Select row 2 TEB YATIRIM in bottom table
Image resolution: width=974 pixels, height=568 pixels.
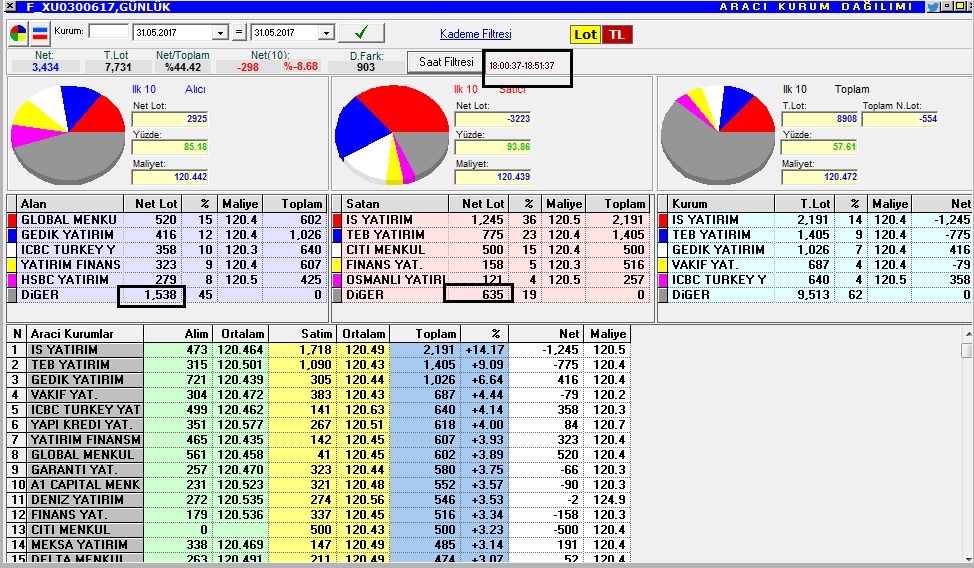click(x=319, y=365)
